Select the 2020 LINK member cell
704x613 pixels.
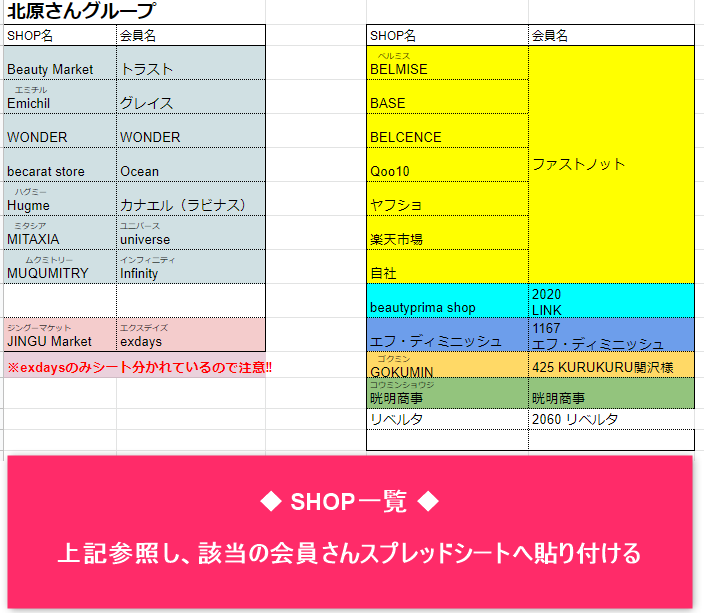click(x=612, y=300)
